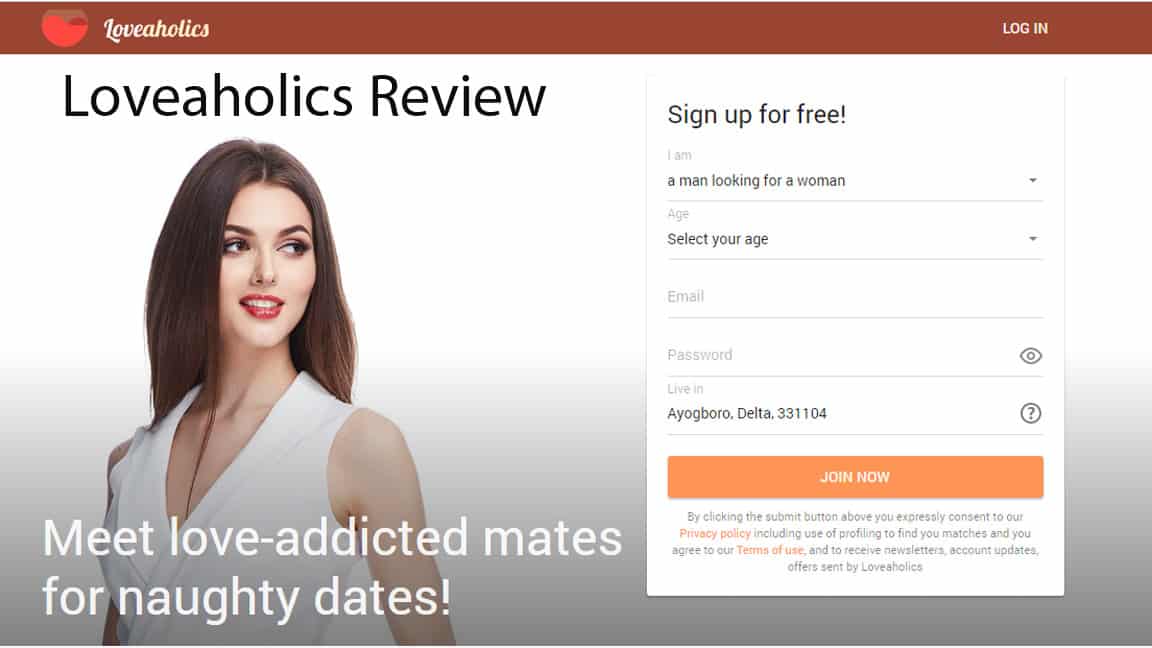Toggle password visibility eye icon

point(1031,356)
